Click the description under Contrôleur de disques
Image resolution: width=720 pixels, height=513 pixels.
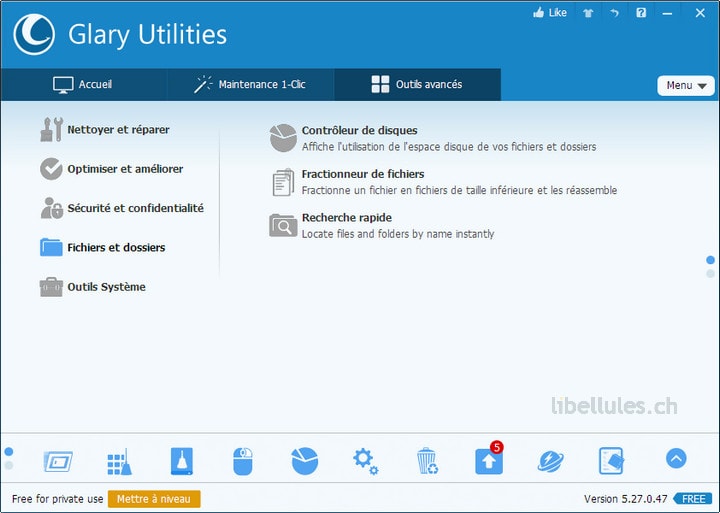(x=449, y=147)
